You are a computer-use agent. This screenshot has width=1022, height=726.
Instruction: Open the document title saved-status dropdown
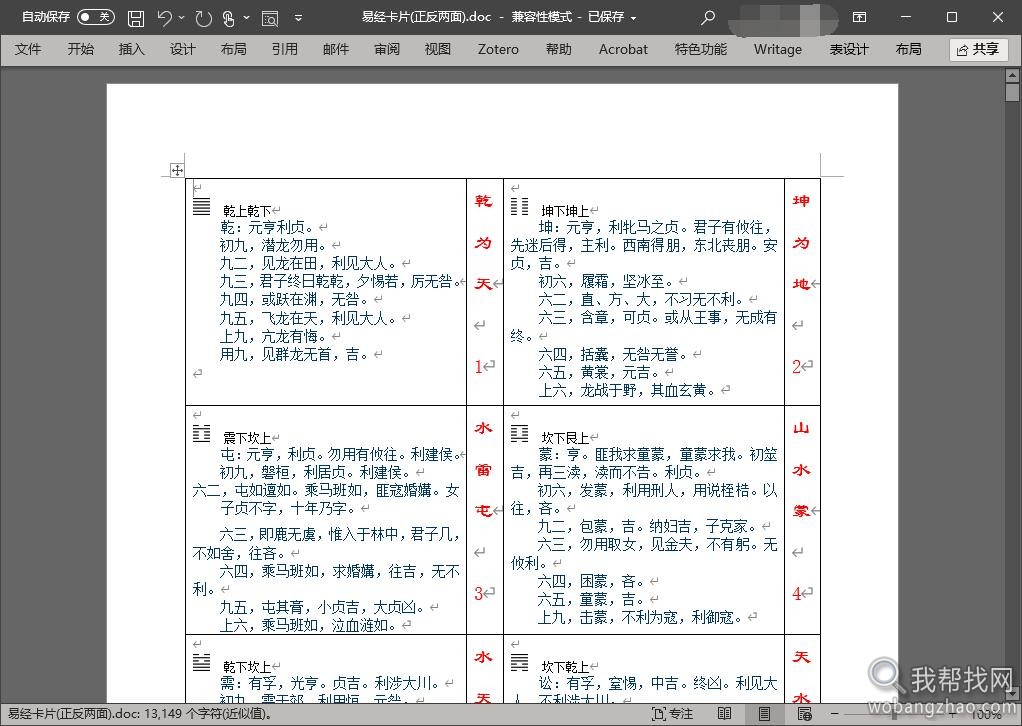click(x=633, y=18)
